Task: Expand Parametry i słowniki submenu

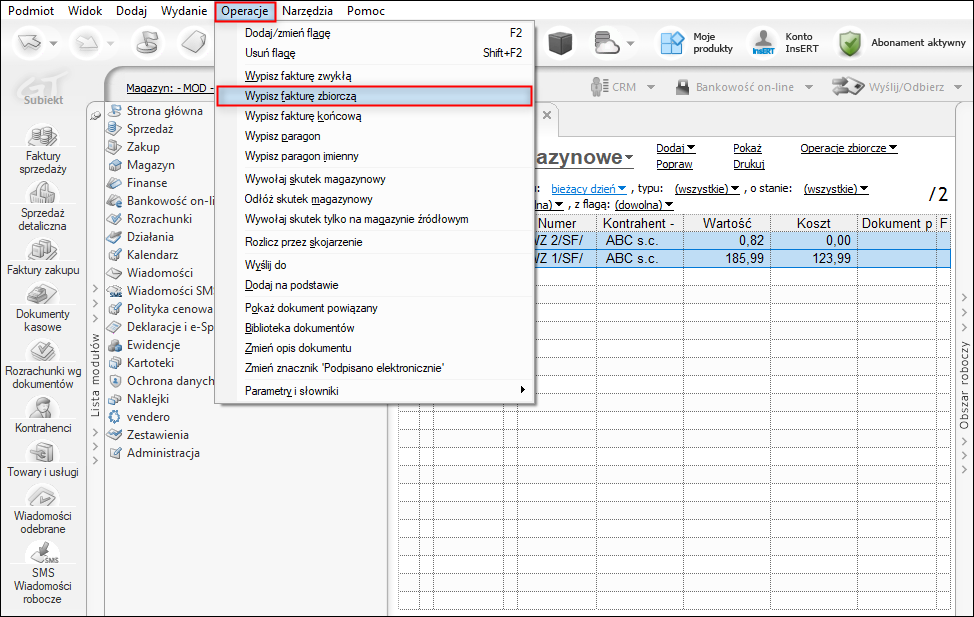Action: 384,390
